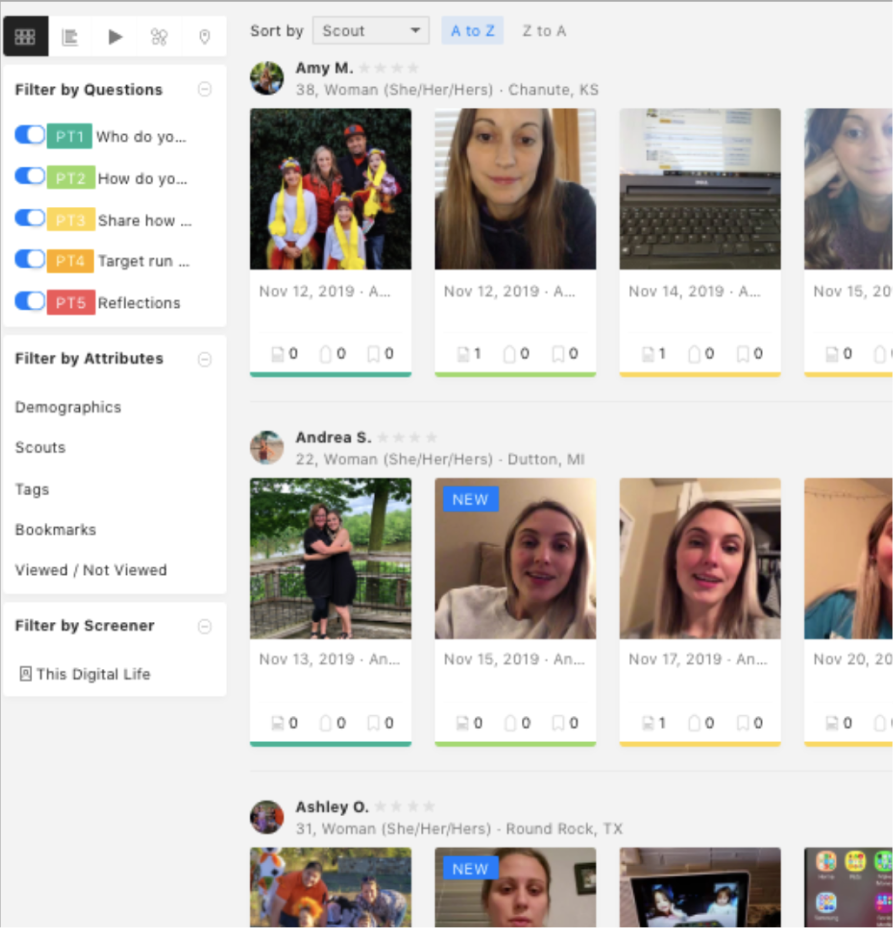The width and height of the screenshot is (893, 928).
Task: Open Amy M. profile avatar
Action: tap(267, 78)
